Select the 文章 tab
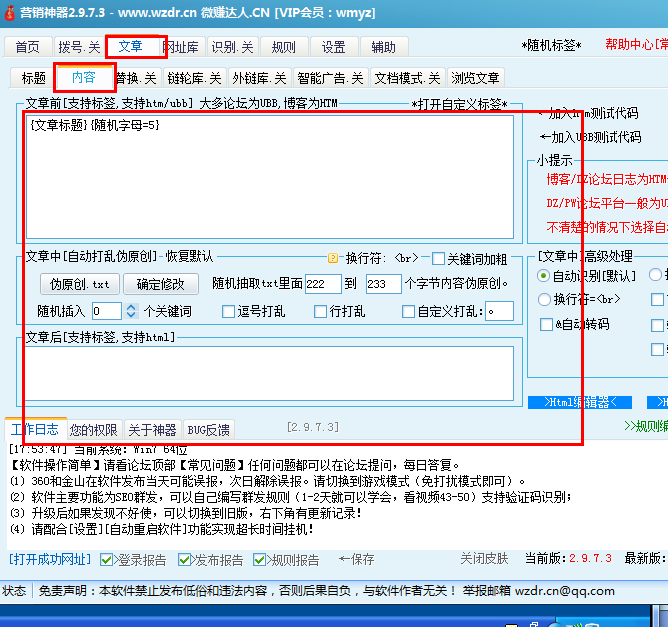The height and width of the screenshot is (627, 668). pyautogui.click(x=130, y=46)
